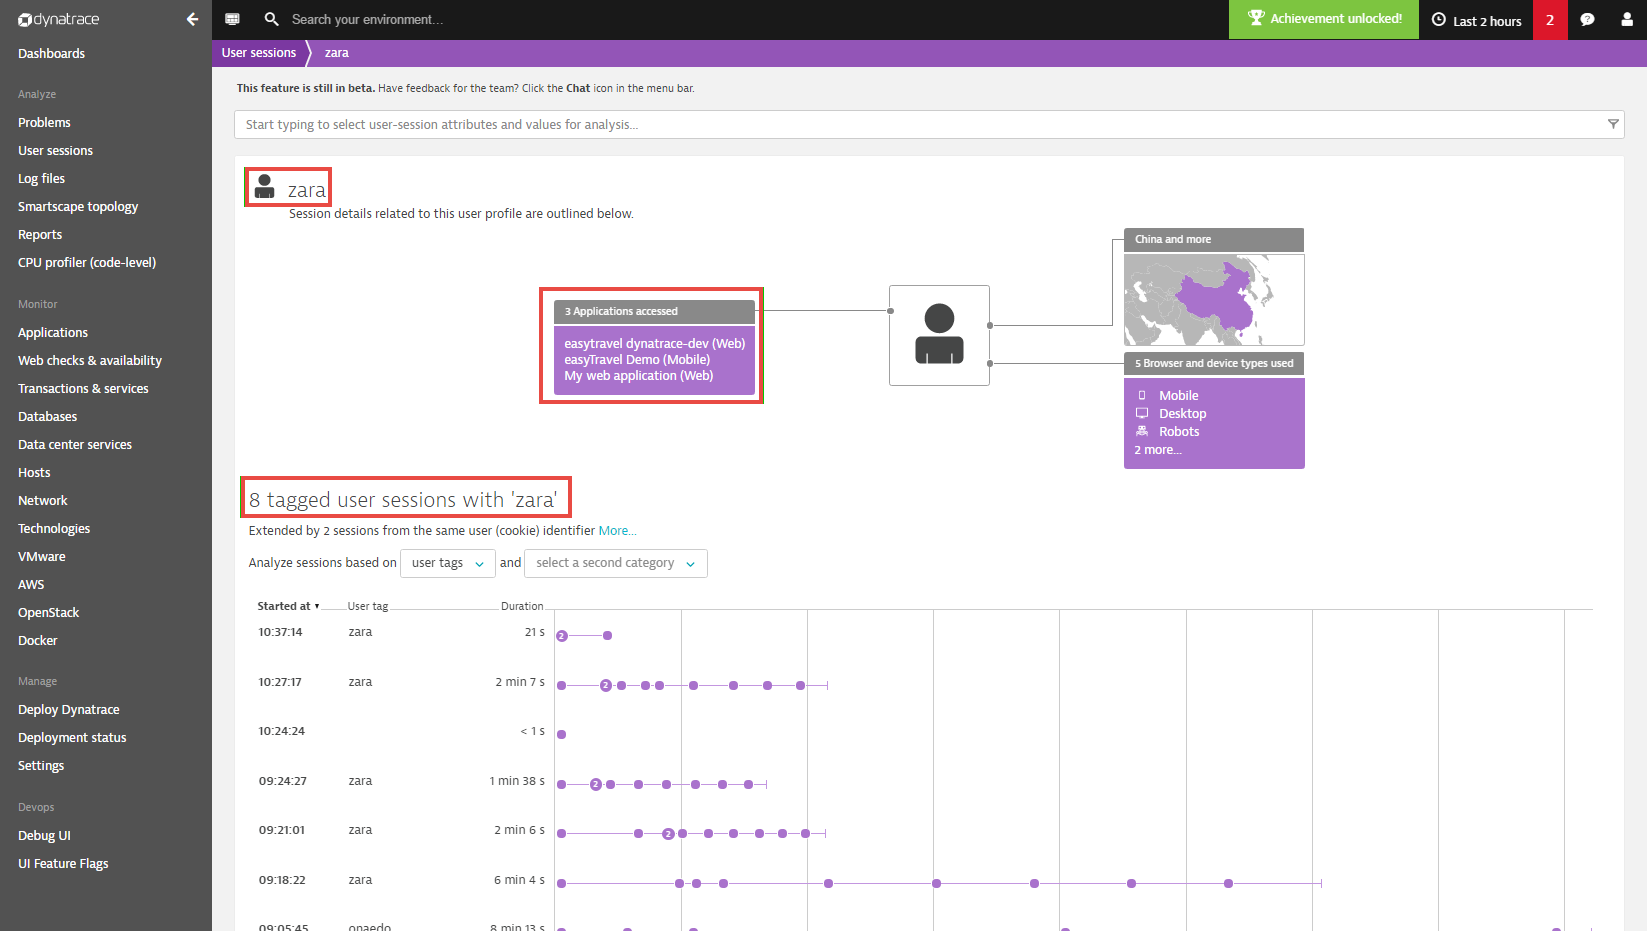The width and height of the screenshot is (1647, 931).
Task: Open User sessions in the sidebar
Action: tap(55, 150)
